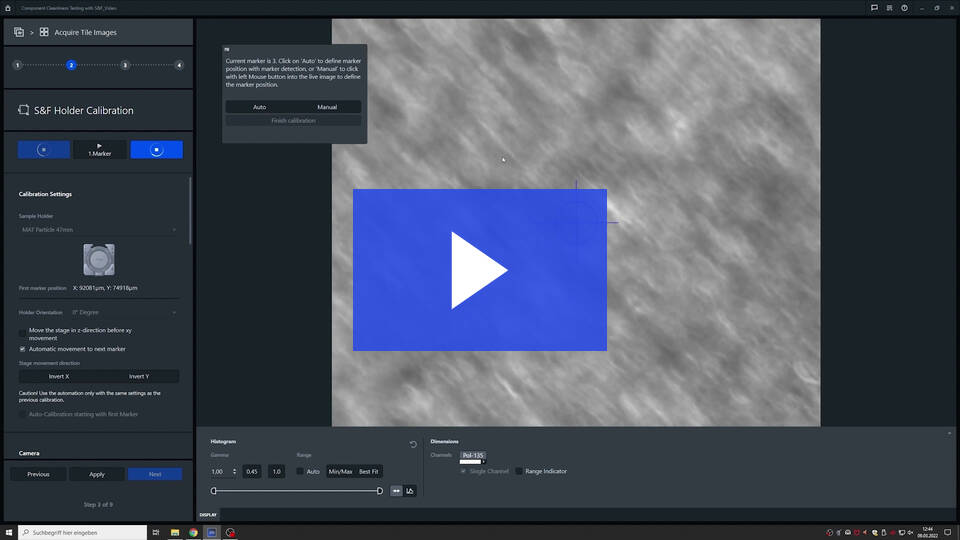960x540 pixels.
Task: Click the left blue calibration start button
Action: (x=43, y=149)
